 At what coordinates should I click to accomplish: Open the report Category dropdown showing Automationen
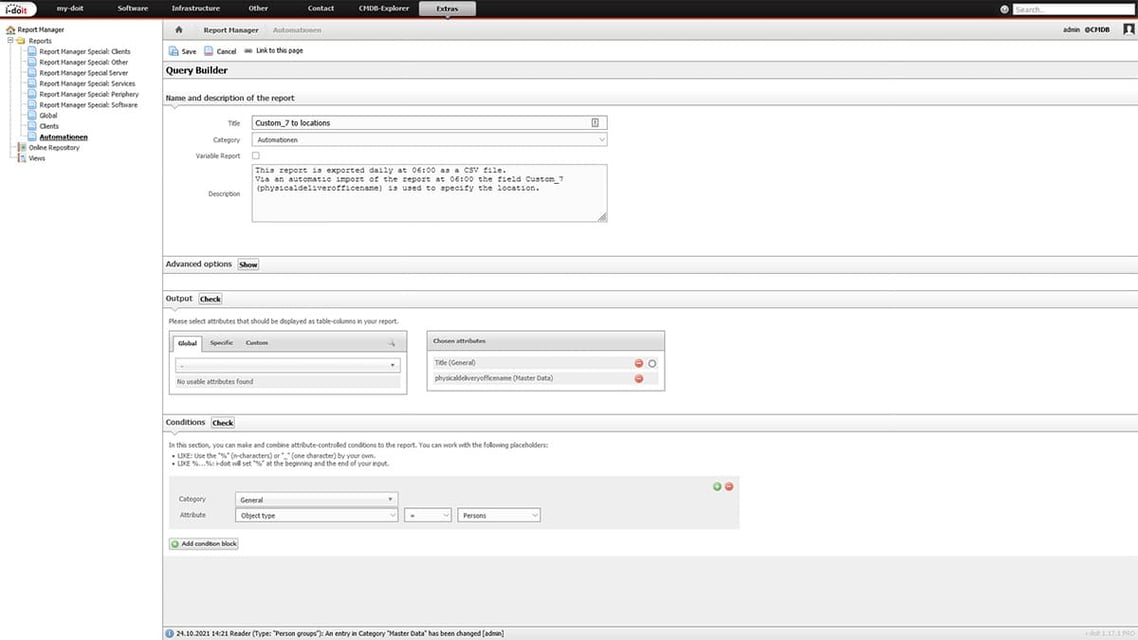click(430, 139)
